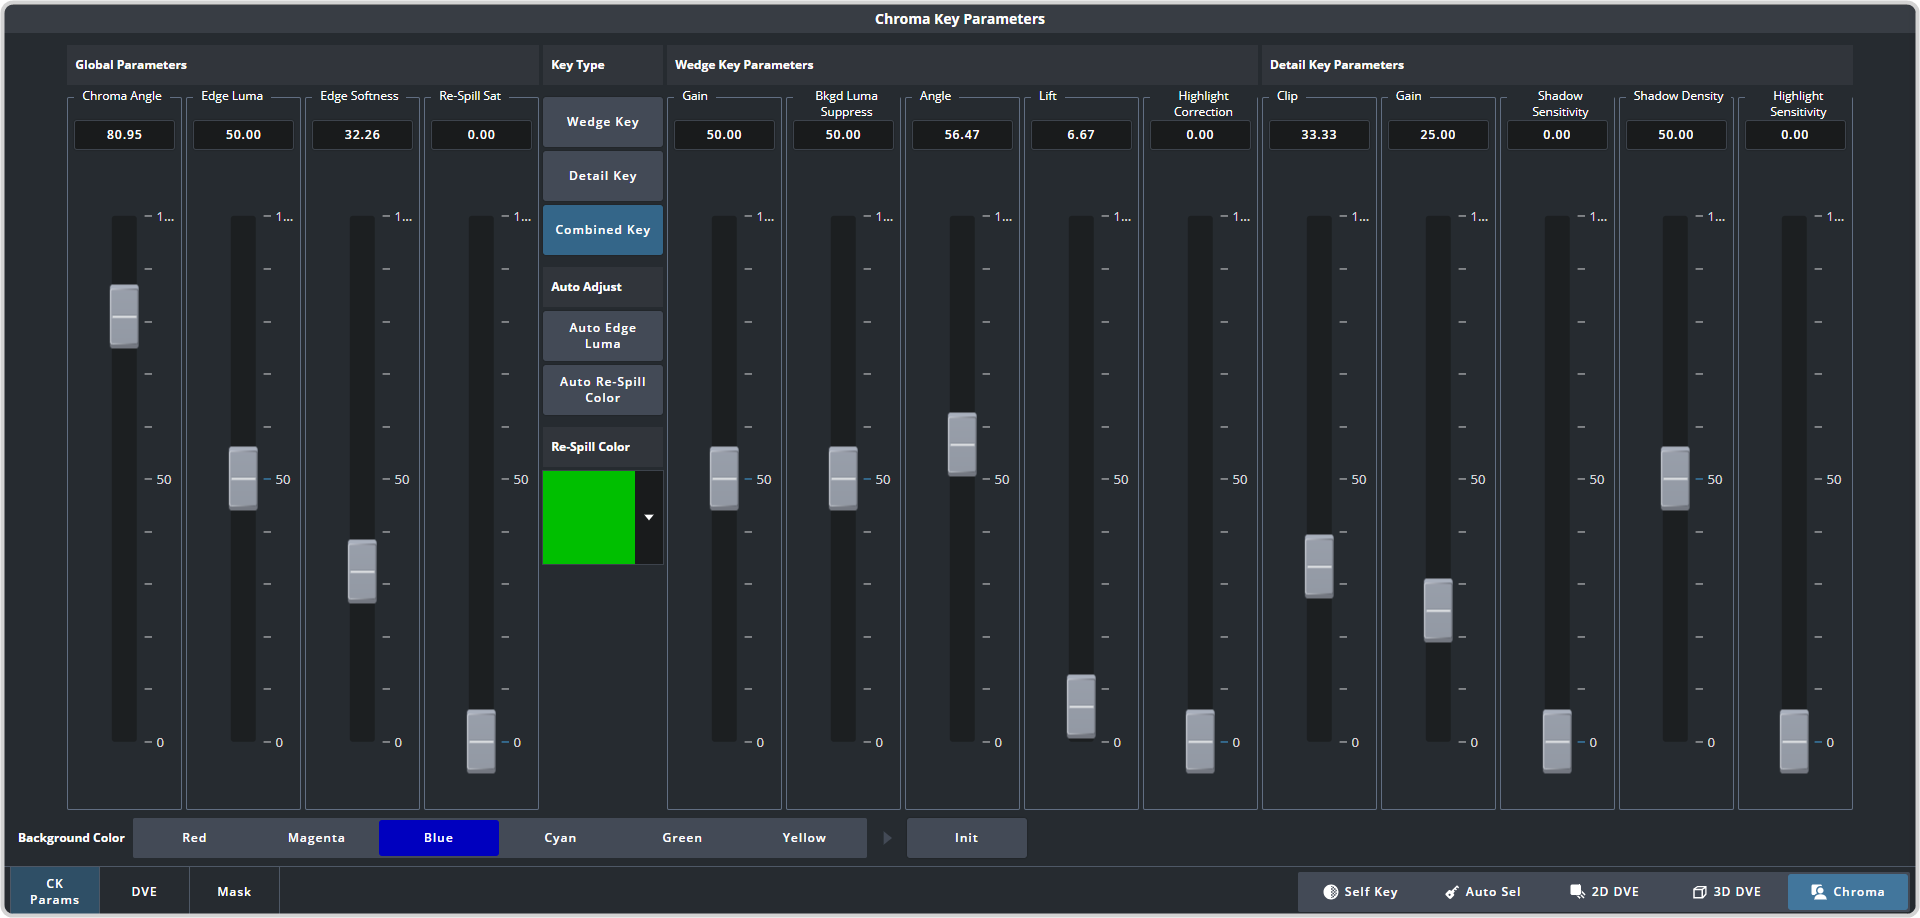Expand more options arrow next to Yellow
This screenshot has width=1920, height=918.
point(887,838)
